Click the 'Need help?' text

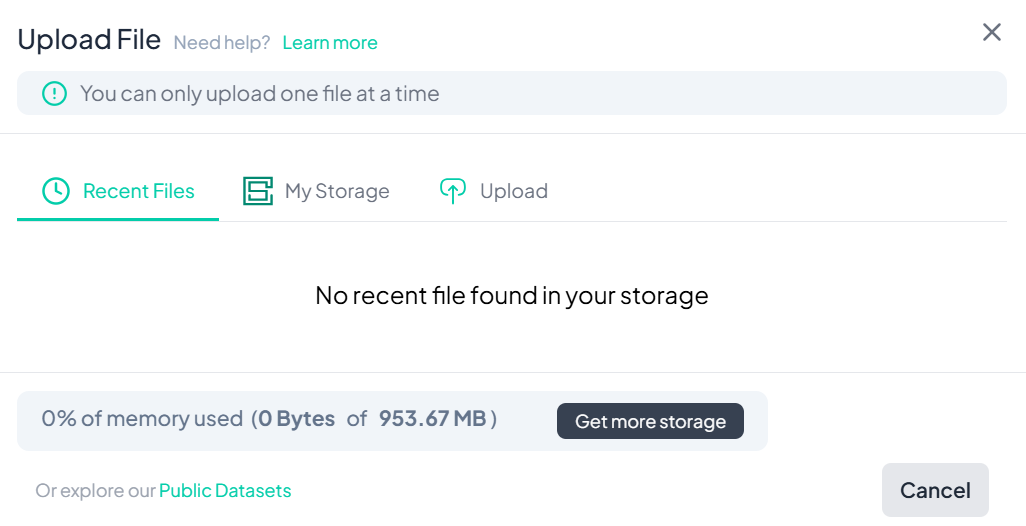point(222,43)
